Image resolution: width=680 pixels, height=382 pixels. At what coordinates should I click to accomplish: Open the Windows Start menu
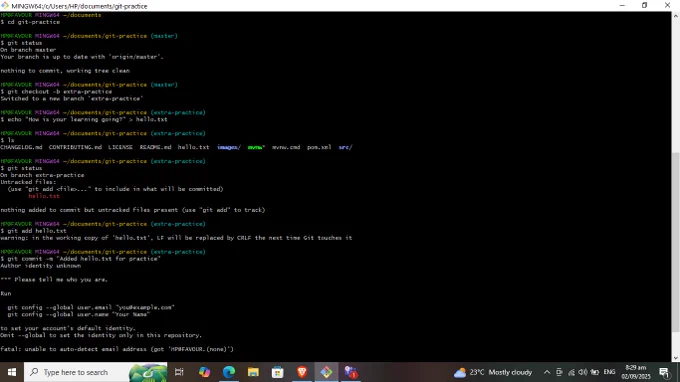pyautogui.click(x=12, y=372)
